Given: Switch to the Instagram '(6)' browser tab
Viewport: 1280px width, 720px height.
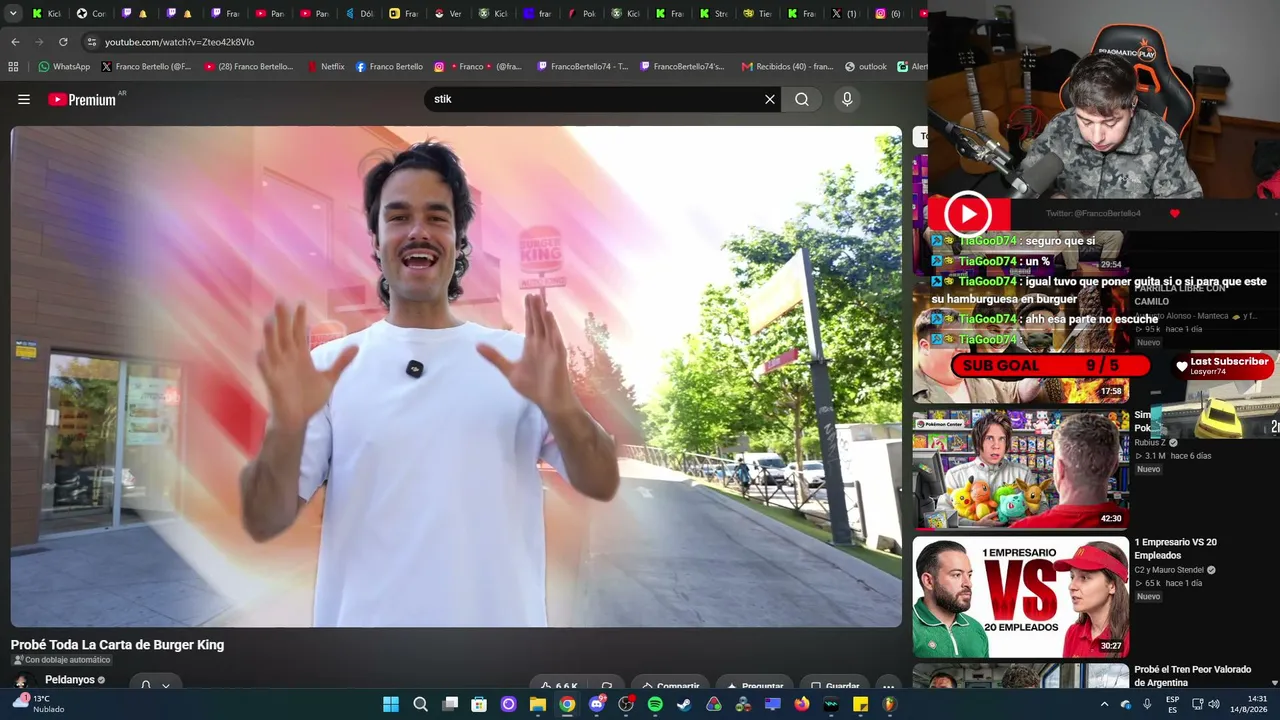Looking at the screenshot, I should (x=889, y=14).
